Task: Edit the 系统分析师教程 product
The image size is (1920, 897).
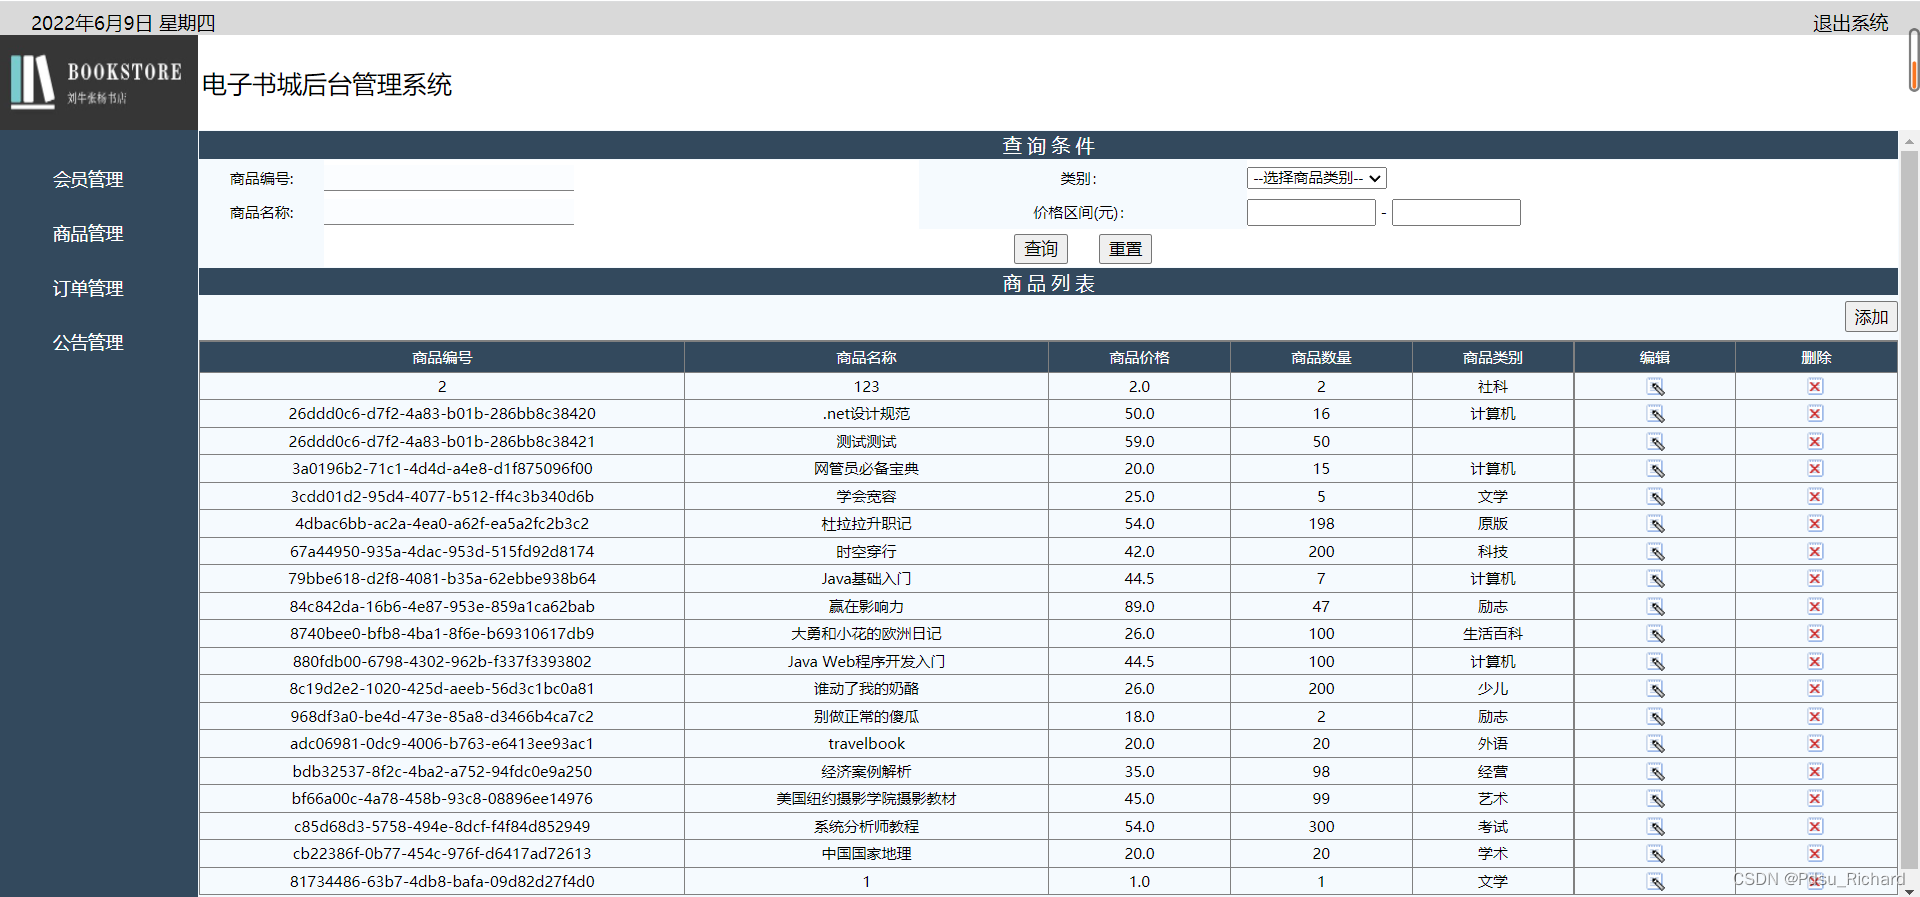Action: [1656, 827]
